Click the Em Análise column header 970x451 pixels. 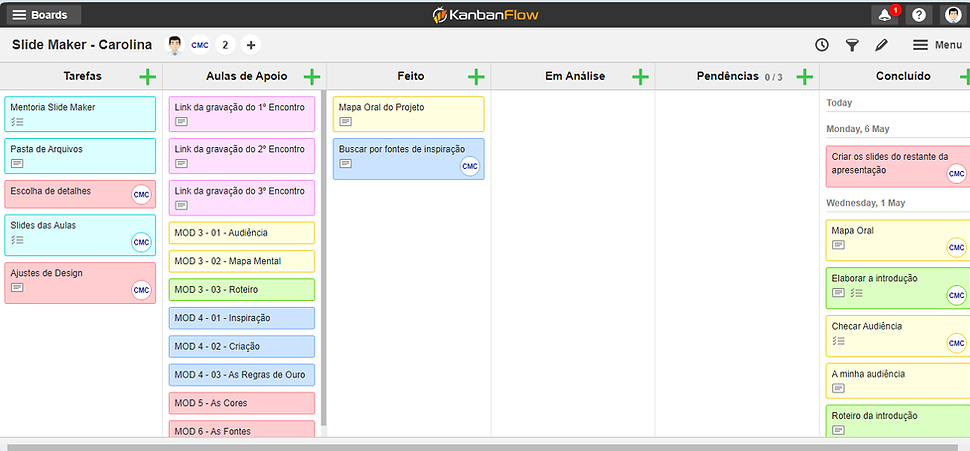pos(575,77)
